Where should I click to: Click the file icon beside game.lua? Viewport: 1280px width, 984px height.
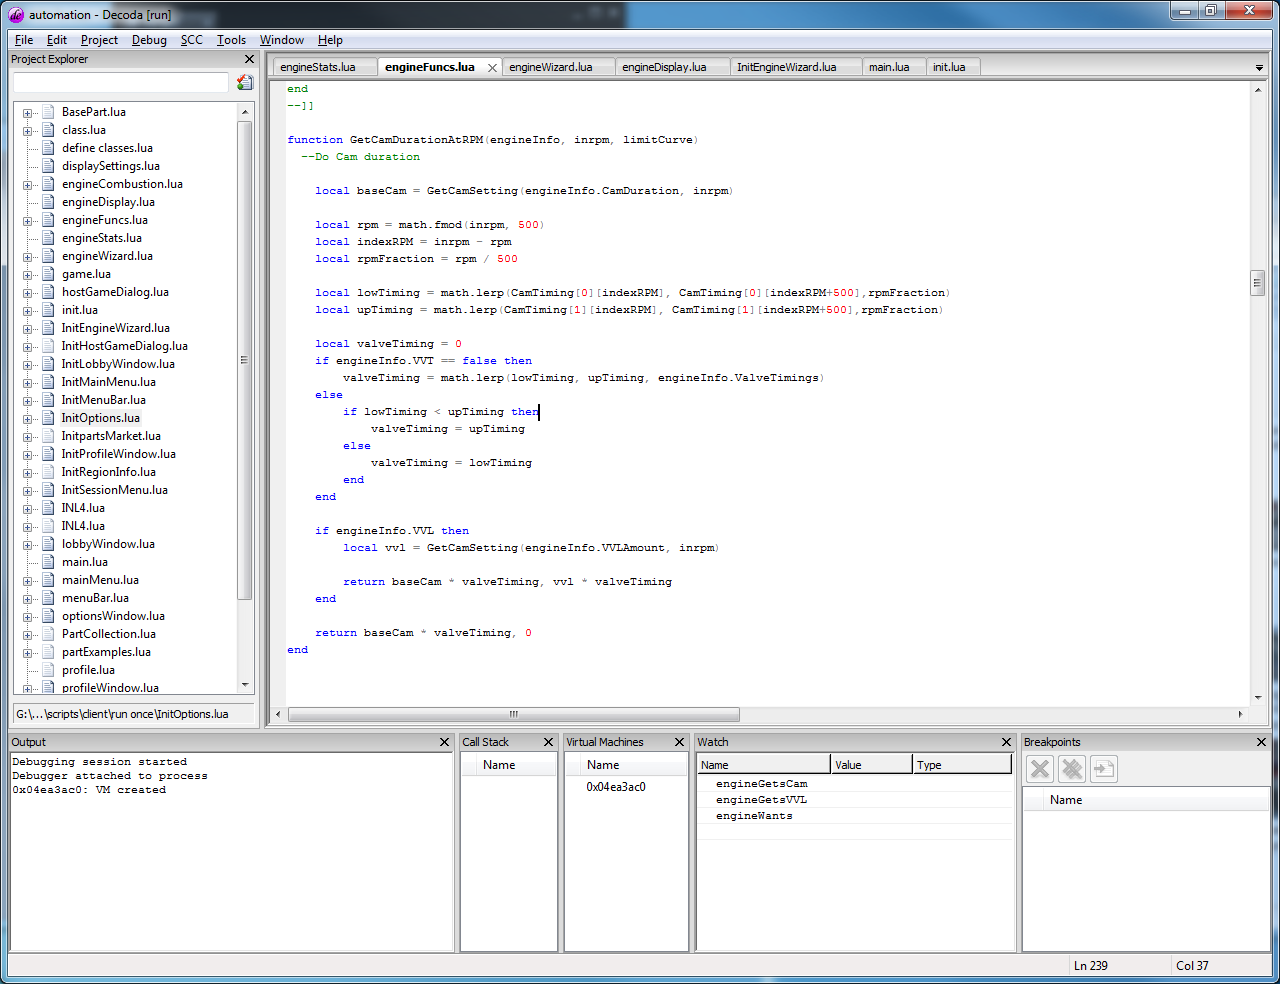[x=48, y=274]
